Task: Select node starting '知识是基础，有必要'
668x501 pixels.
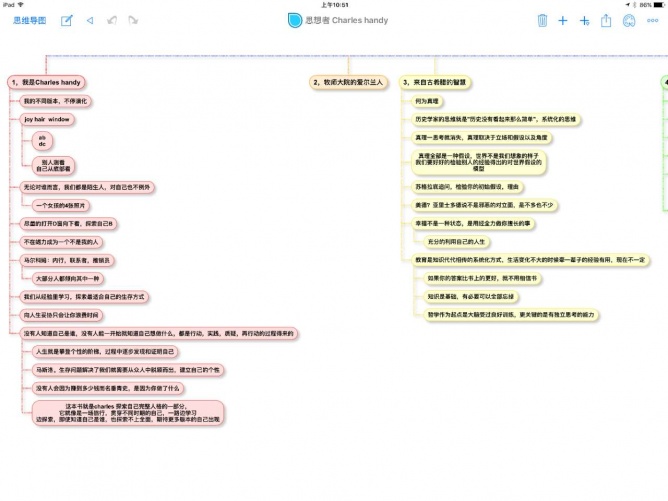Action: (471, 297)
